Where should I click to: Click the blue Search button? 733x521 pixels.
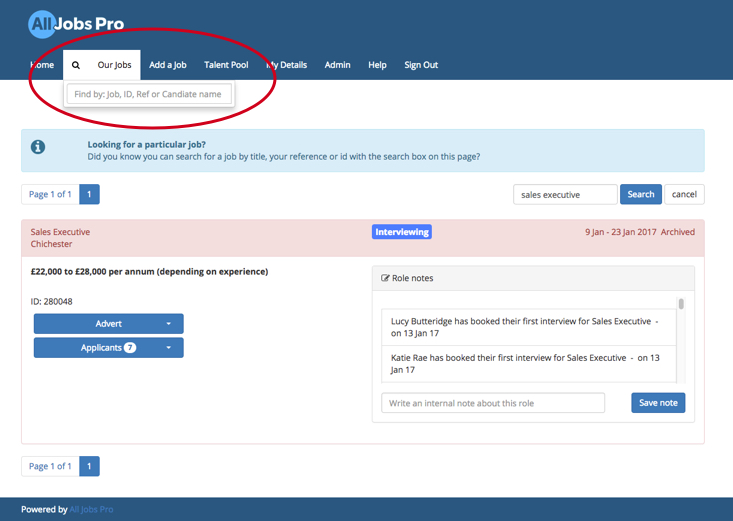641,194
